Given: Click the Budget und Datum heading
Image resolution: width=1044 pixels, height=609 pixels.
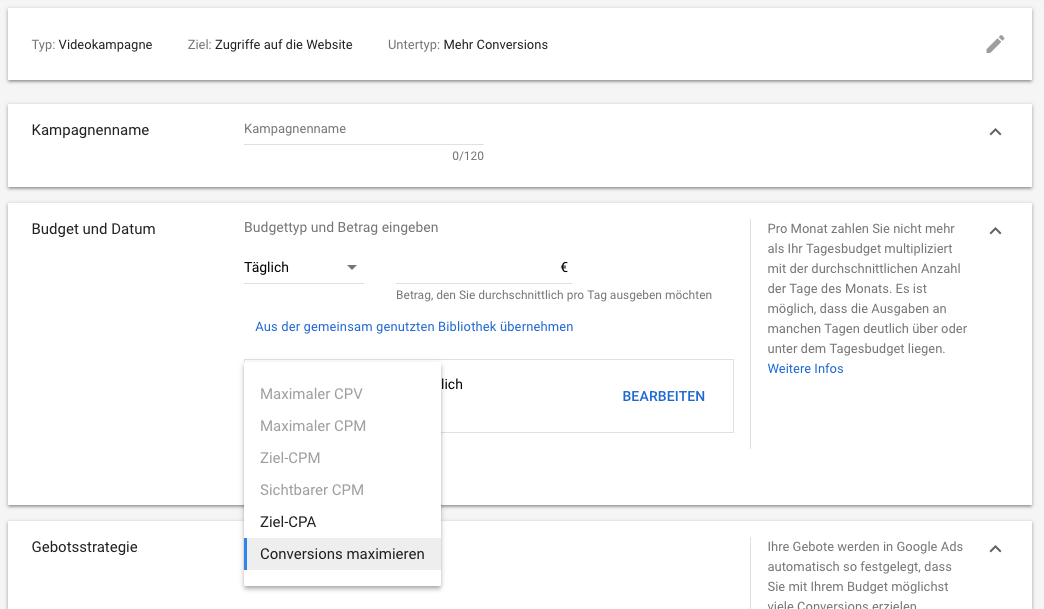Looking at the screenshot, I should coord(94,229).
